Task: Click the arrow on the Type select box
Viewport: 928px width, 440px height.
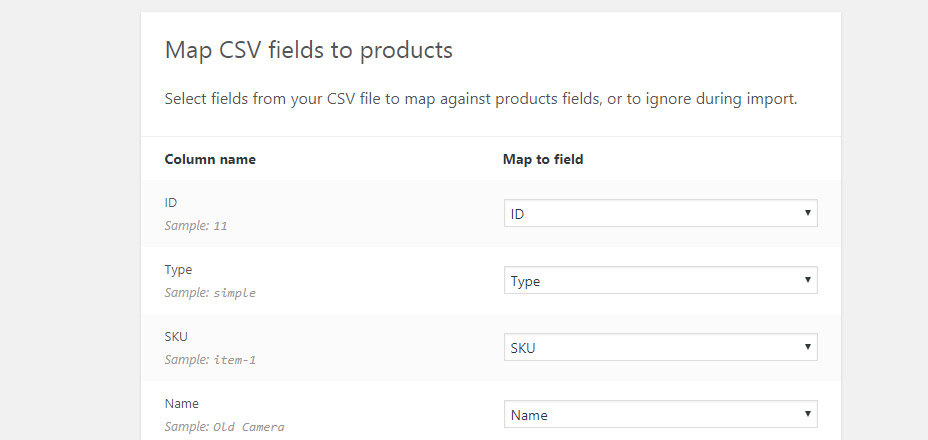Action: click(807, 281)
